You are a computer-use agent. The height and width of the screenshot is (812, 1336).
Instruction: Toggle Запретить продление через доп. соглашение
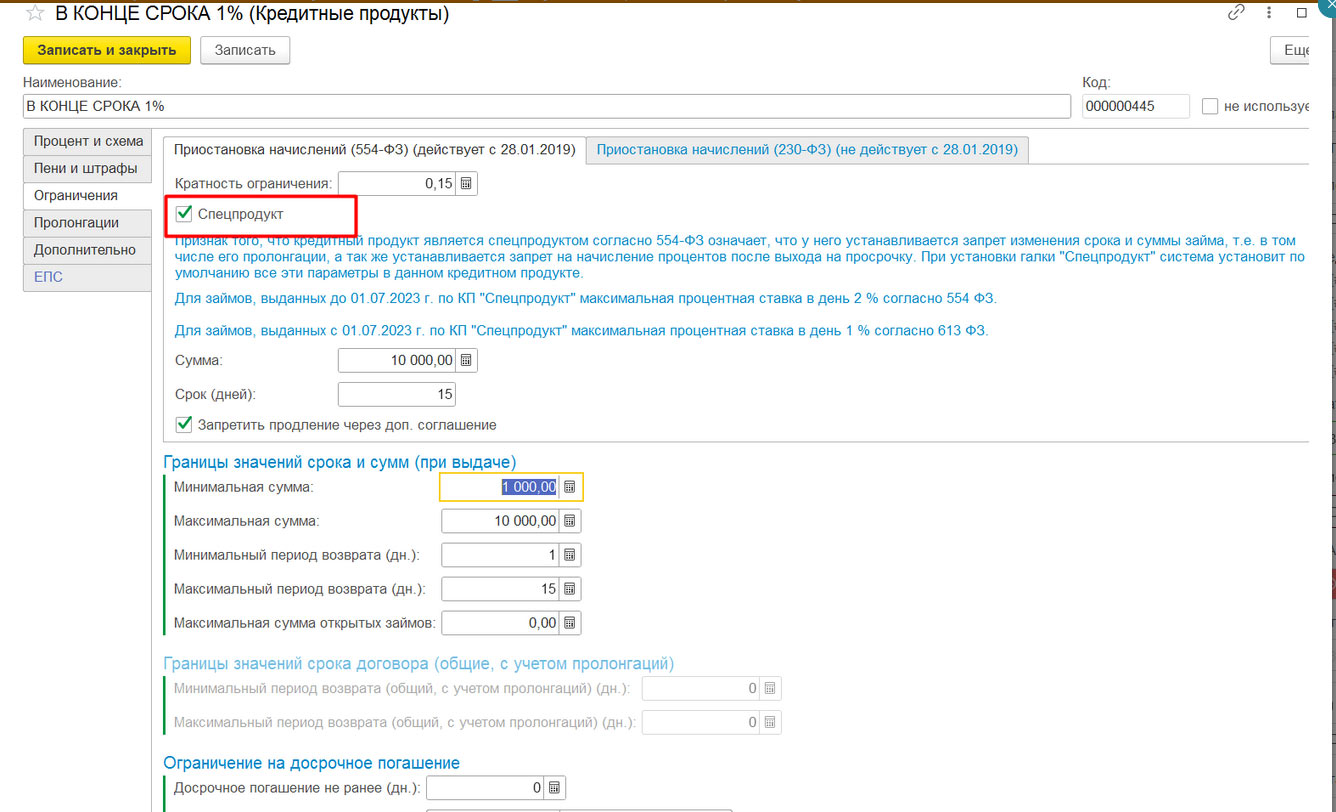pyautogui.click(x=184, y=424)
